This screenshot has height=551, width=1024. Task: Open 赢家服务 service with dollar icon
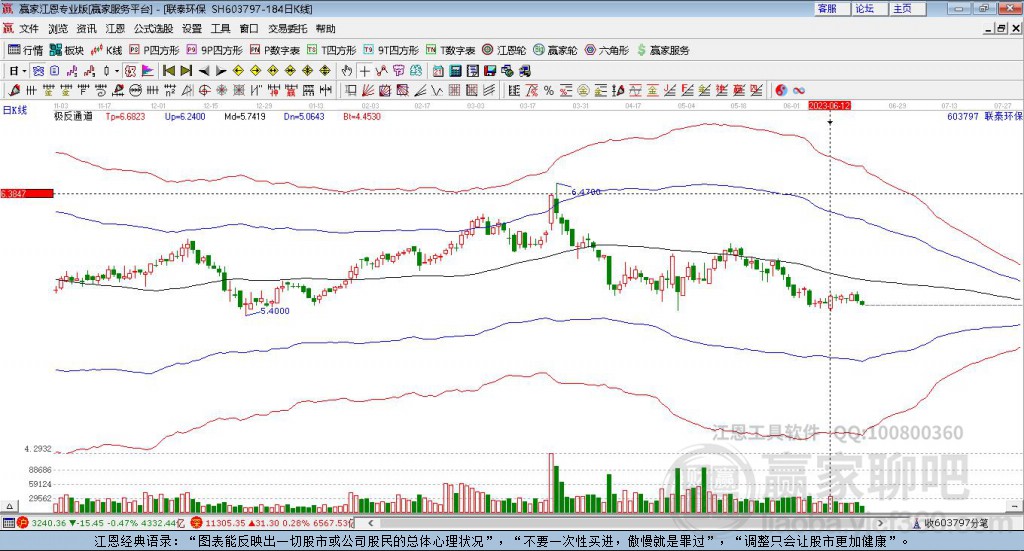[x=663, y=50]
